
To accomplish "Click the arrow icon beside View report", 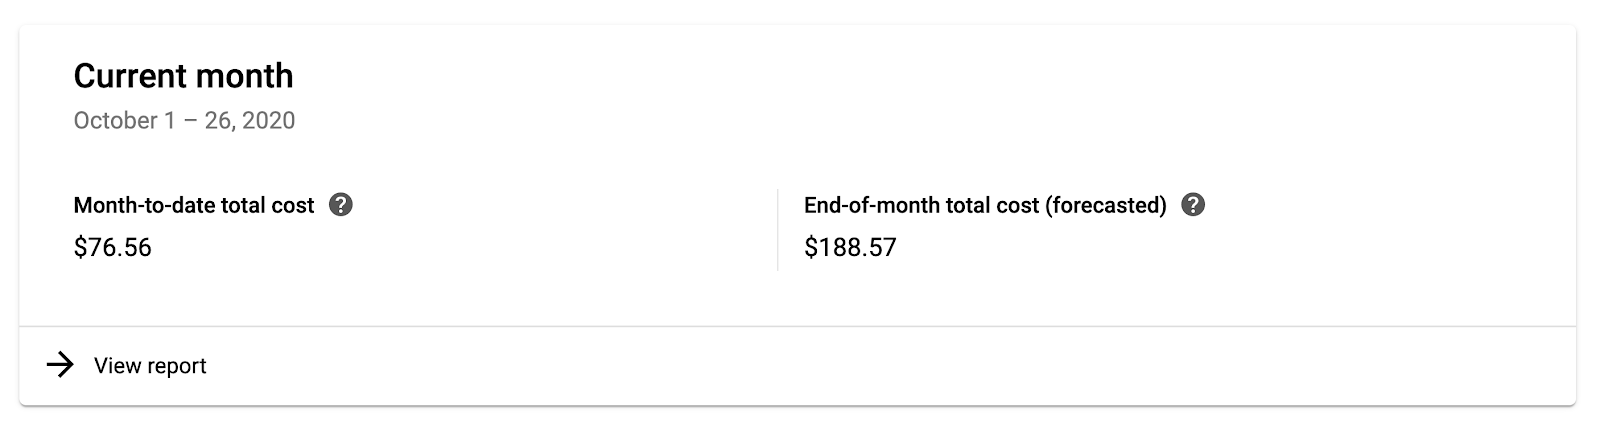I will click(61, 366).
